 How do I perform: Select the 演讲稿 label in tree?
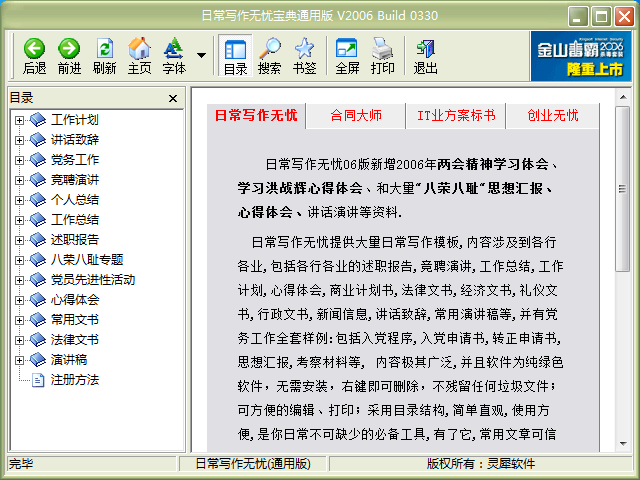tap(69, 360)
